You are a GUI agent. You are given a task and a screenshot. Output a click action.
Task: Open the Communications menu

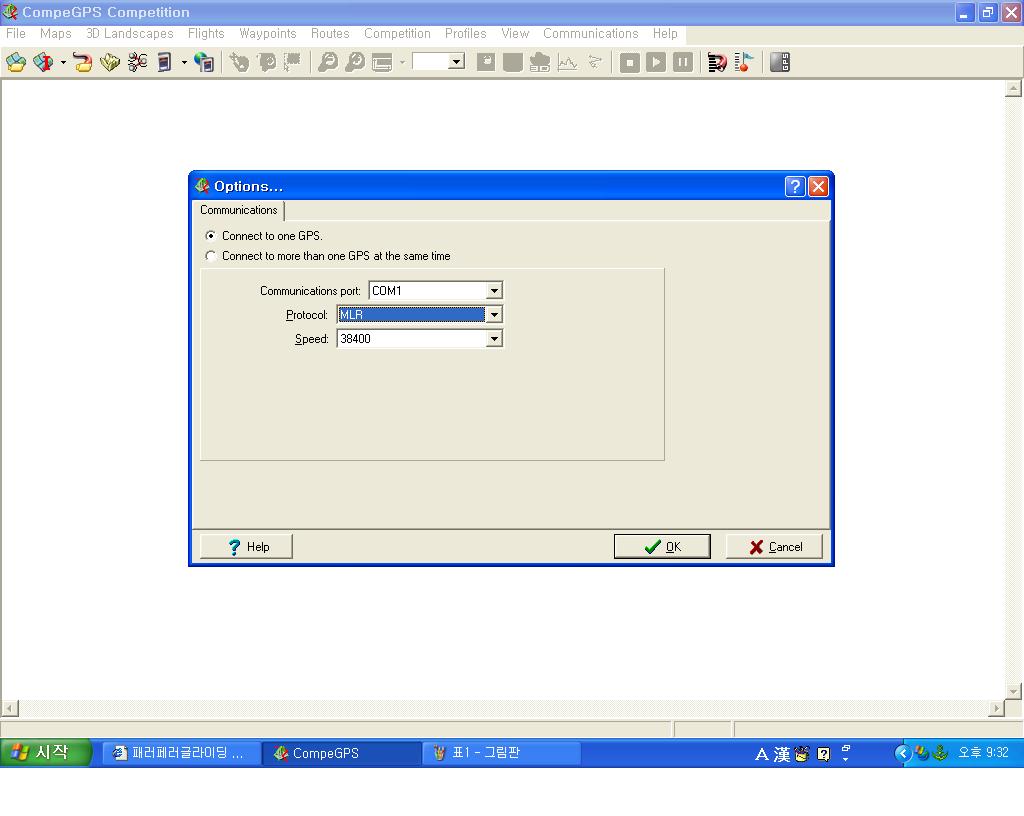590,33
